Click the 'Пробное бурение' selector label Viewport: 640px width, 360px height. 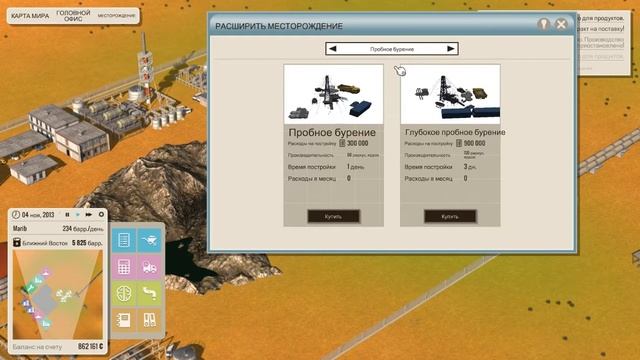coord(392,49)
